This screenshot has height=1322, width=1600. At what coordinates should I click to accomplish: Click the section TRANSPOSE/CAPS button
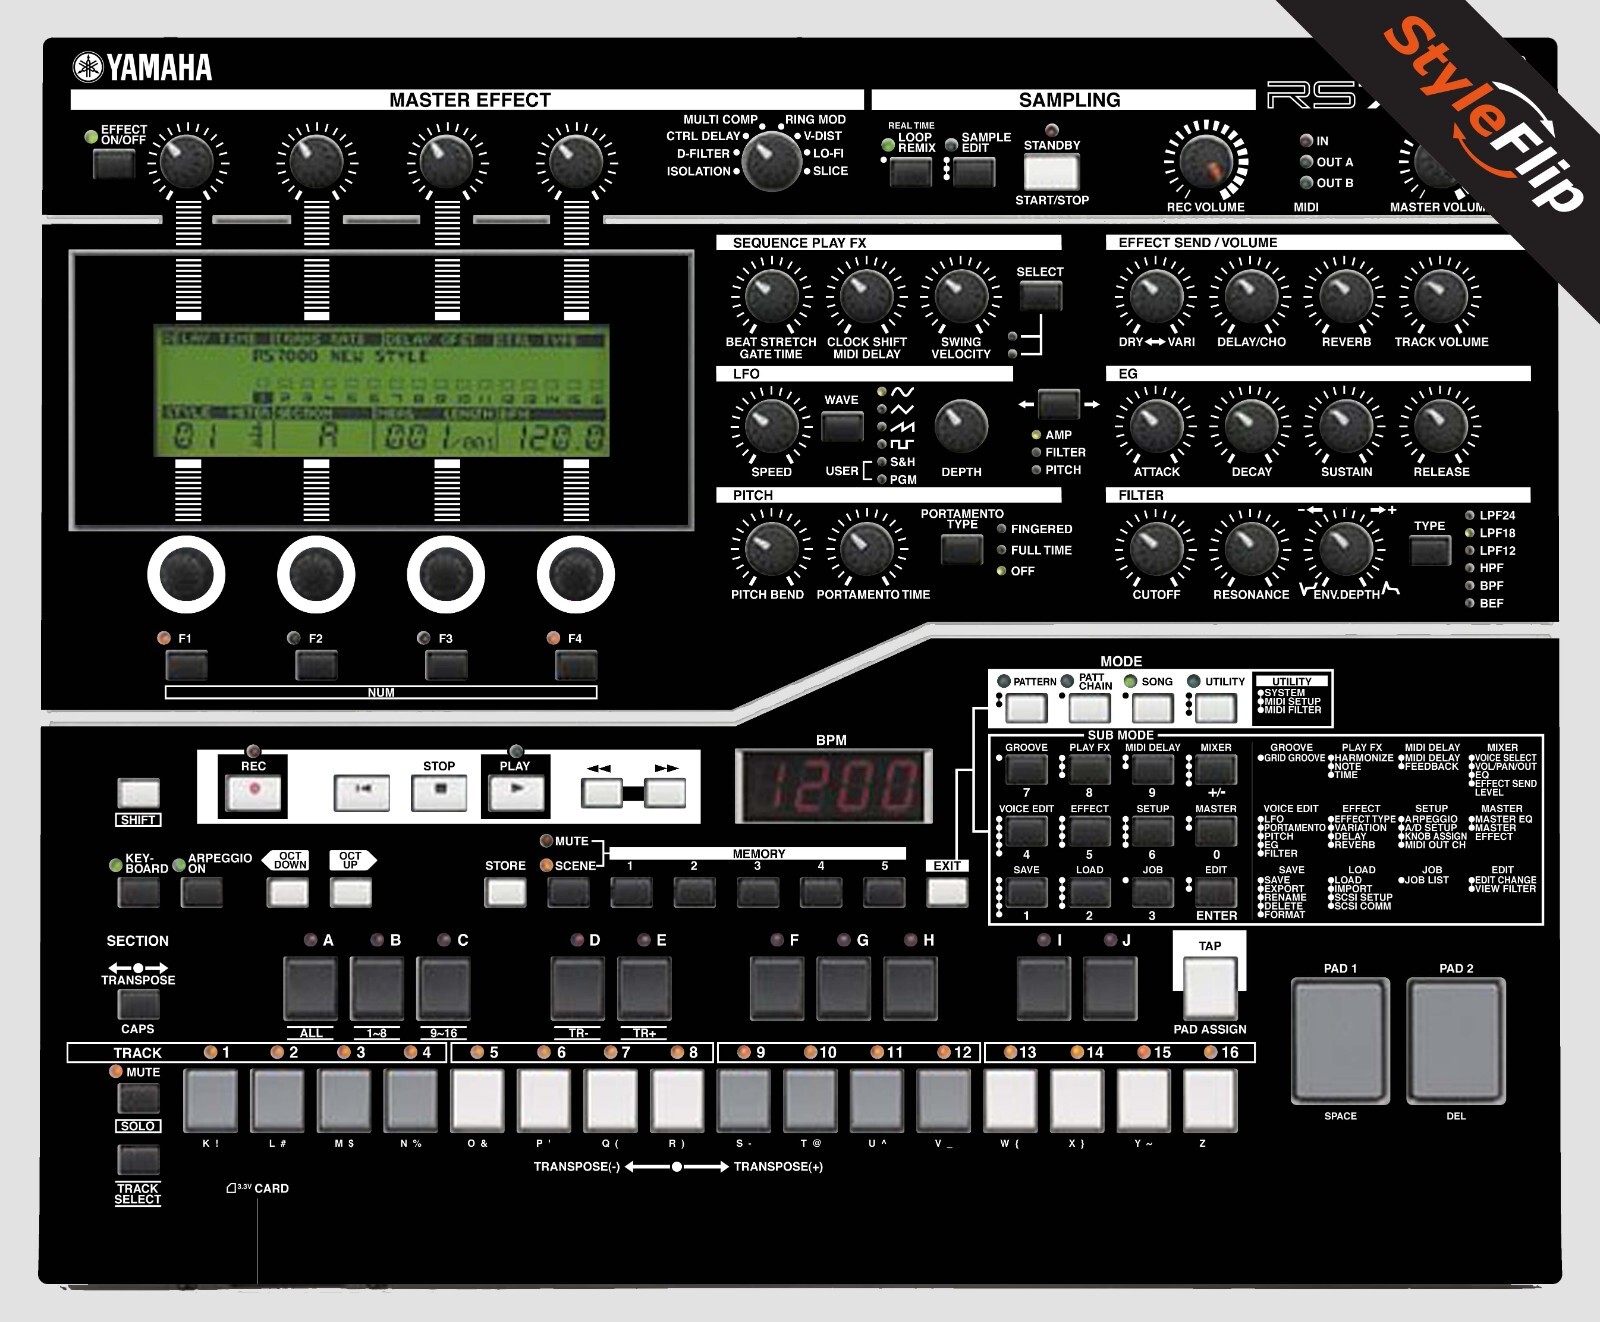point(139,1004)
